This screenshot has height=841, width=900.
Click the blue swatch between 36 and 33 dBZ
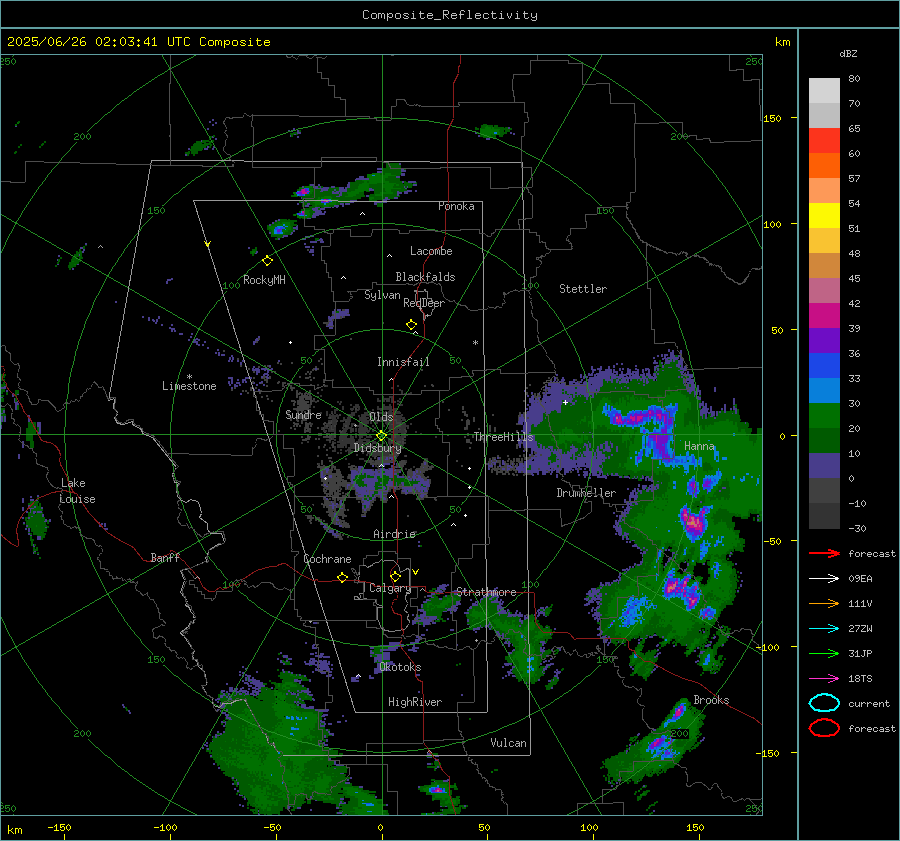824,366
